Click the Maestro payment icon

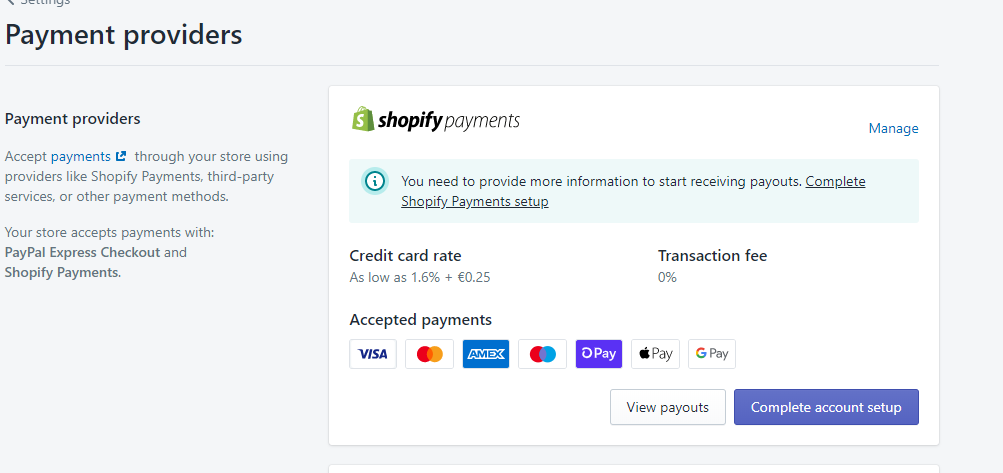pyautogui.click(x=542, y=354)
